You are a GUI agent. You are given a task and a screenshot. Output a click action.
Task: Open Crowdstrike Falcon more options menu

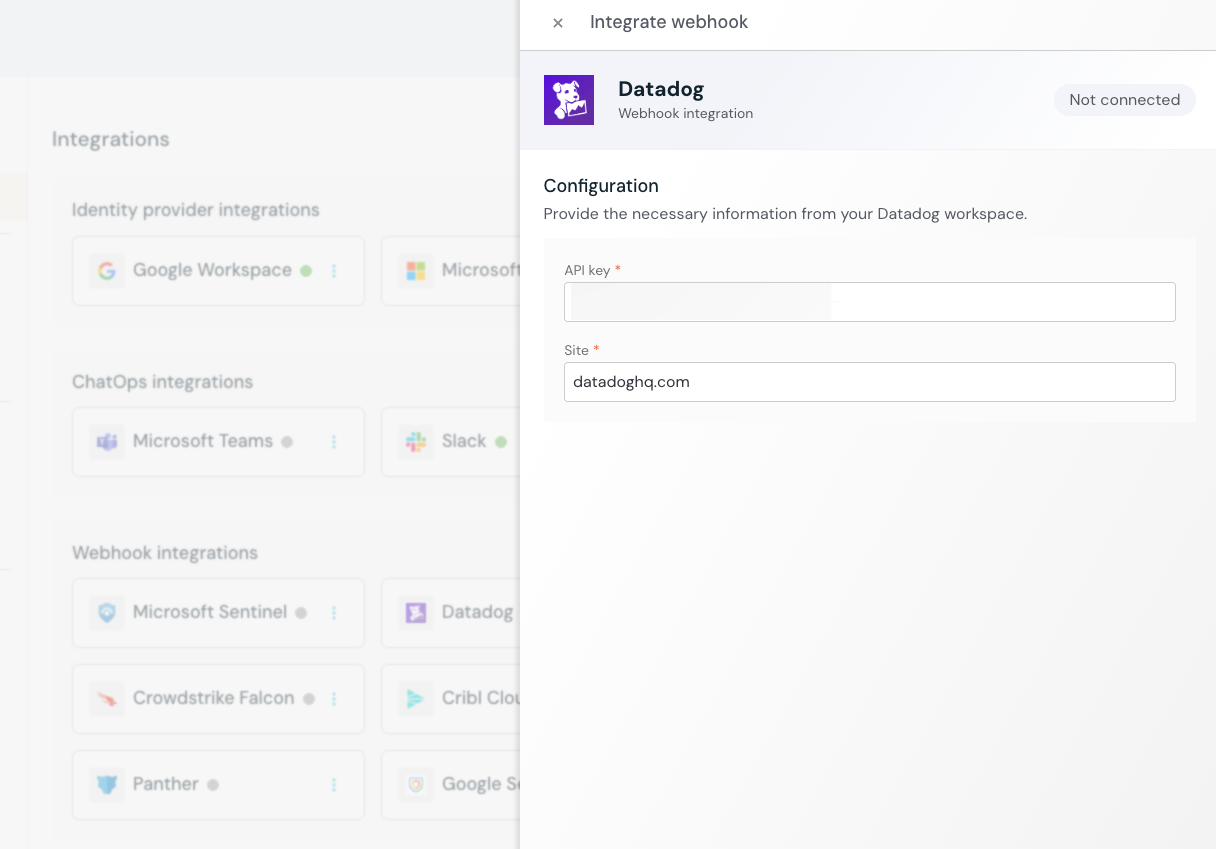click(334, 699)
